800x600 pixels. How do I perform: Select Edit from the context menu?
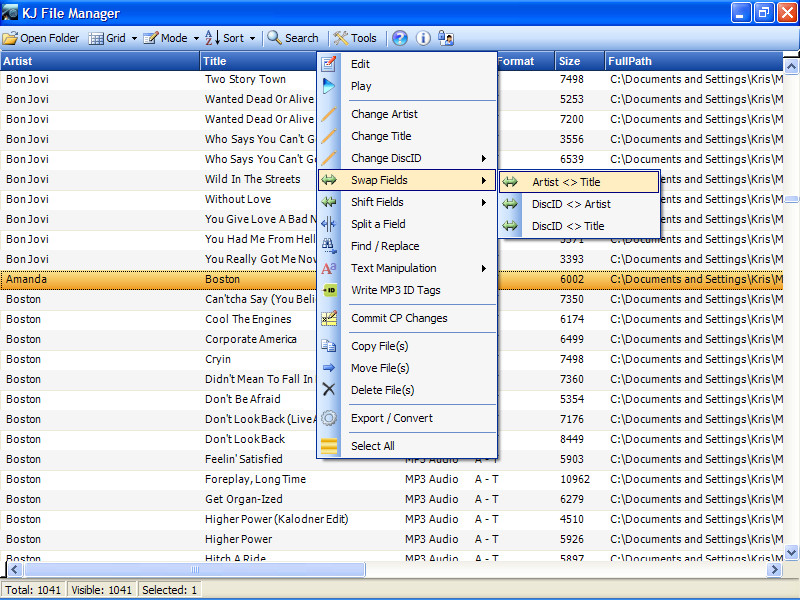coord(407,64)
